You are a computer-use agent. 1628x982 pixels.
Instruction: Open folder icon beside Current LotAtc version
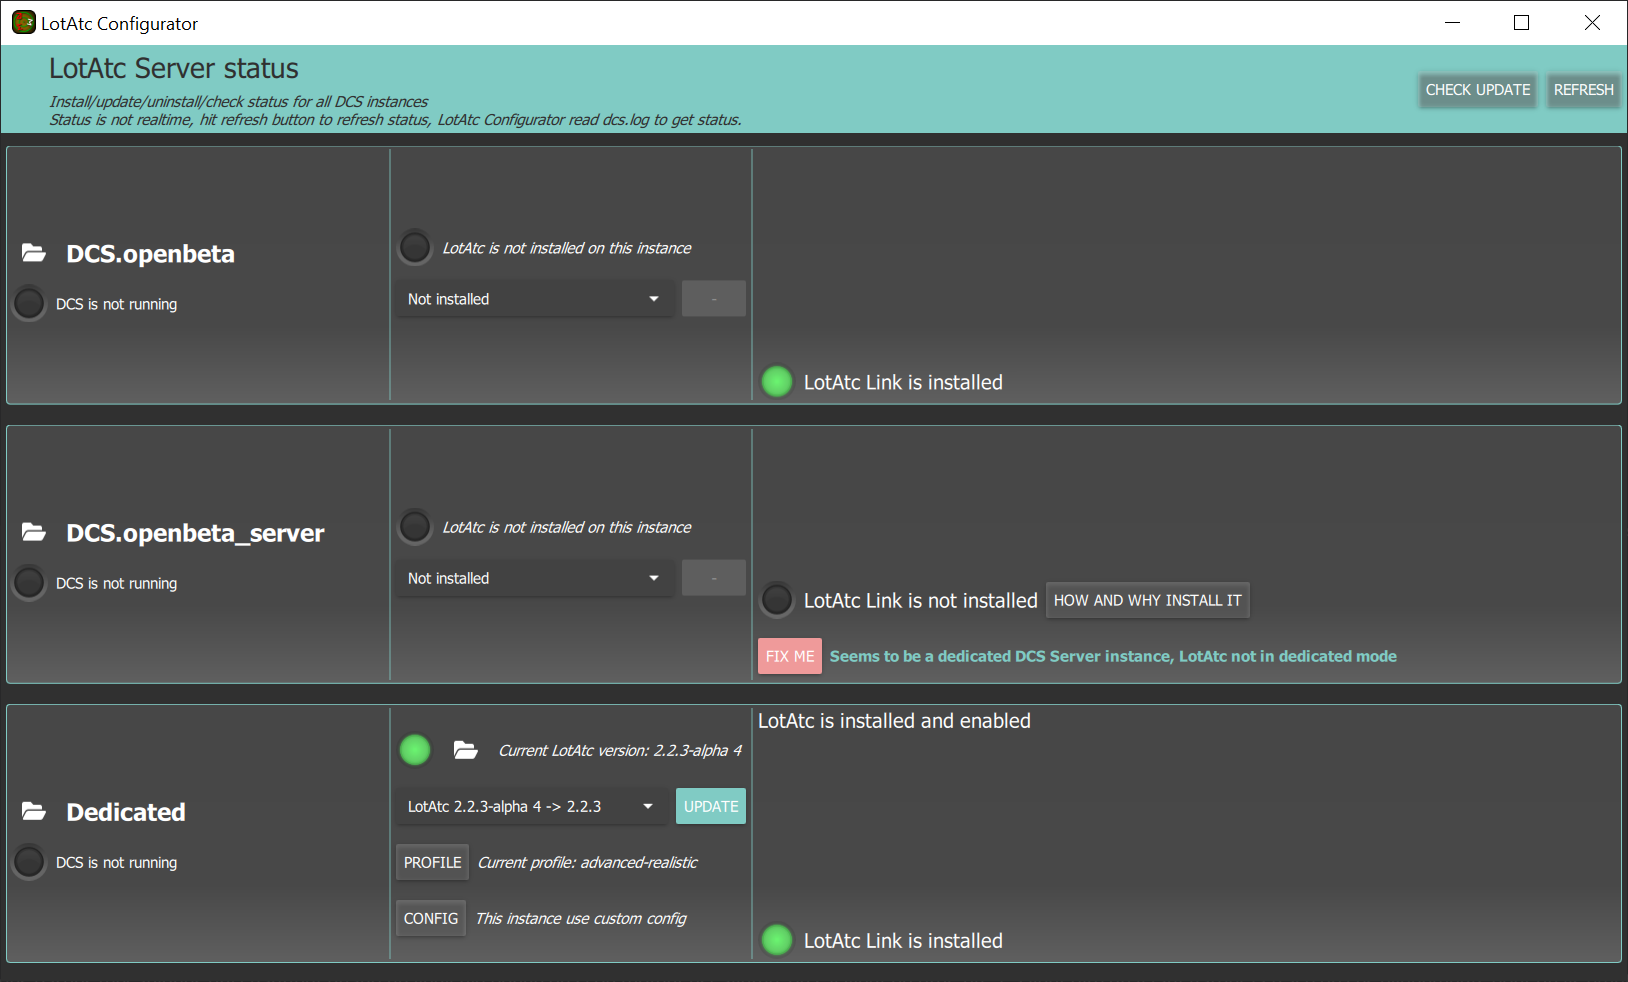coord(466,750)
